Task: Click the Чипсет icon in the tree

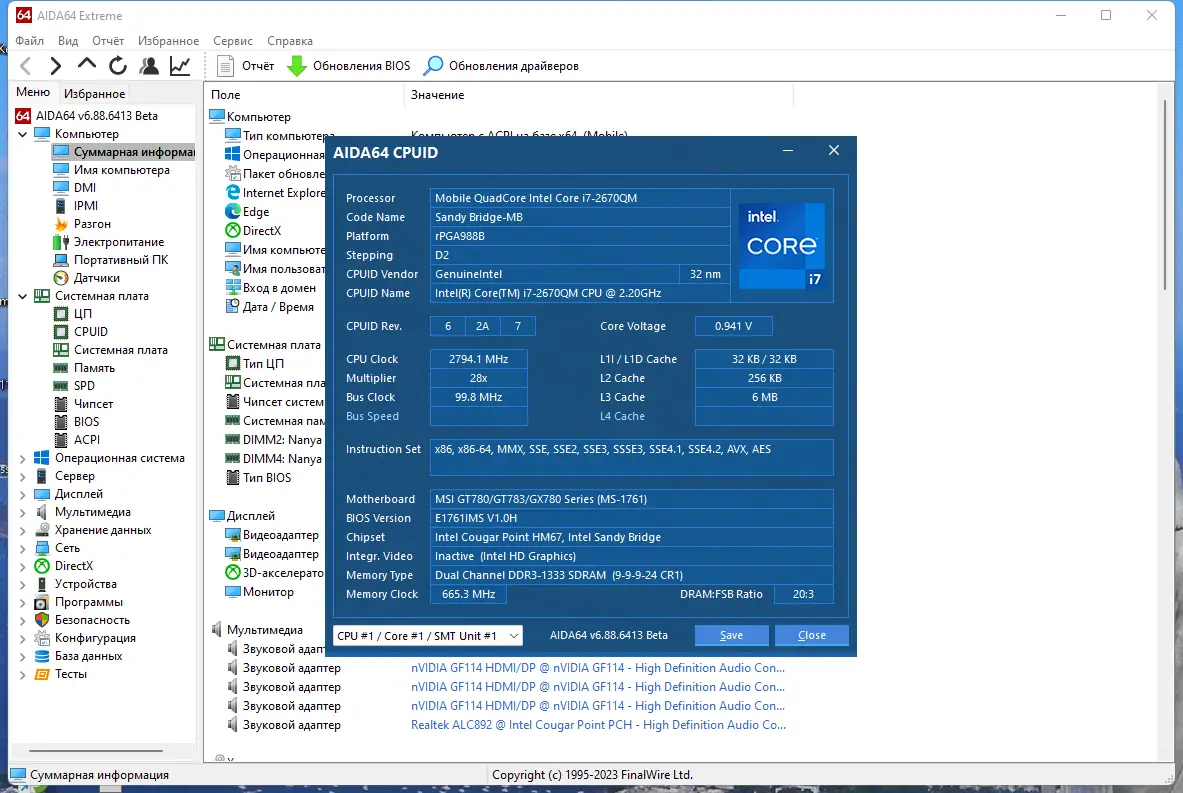Action: pos(61,404)
